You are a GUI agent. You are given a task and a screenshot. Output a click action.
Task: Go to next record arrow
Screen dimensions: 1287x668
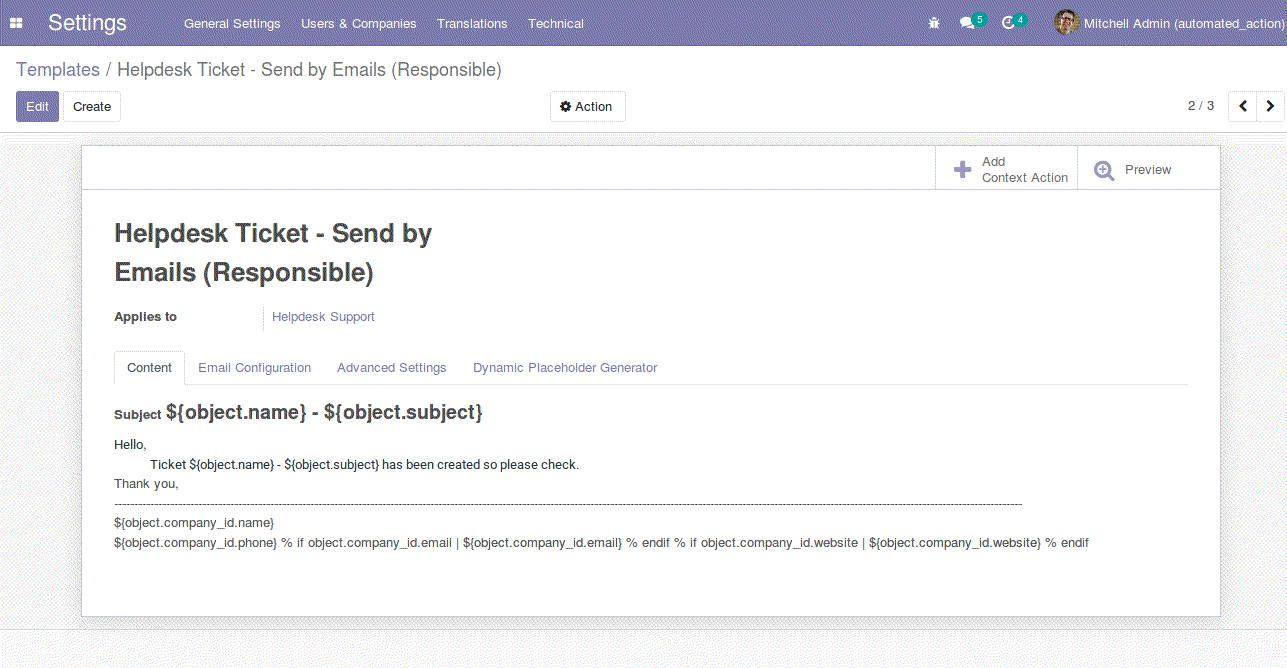(1270, 106)
